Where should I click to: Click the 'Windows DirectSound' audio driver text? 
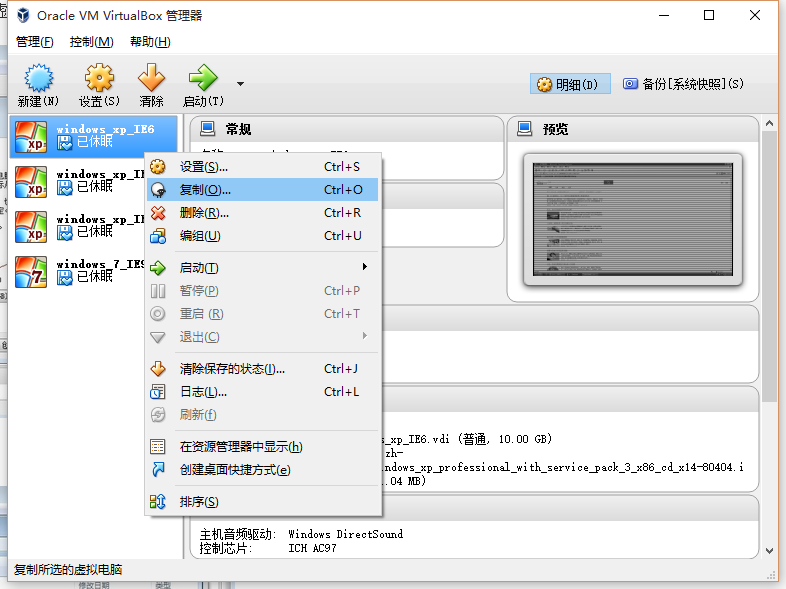345,534
